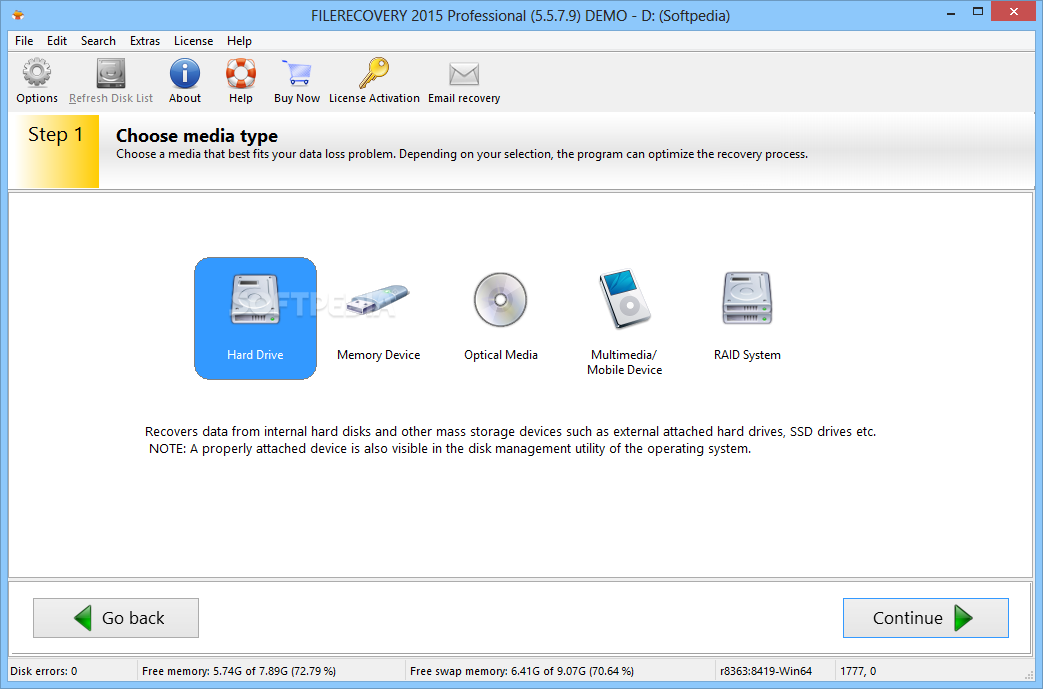
Task: Open the Extras menu
Action: coord(145,41)
